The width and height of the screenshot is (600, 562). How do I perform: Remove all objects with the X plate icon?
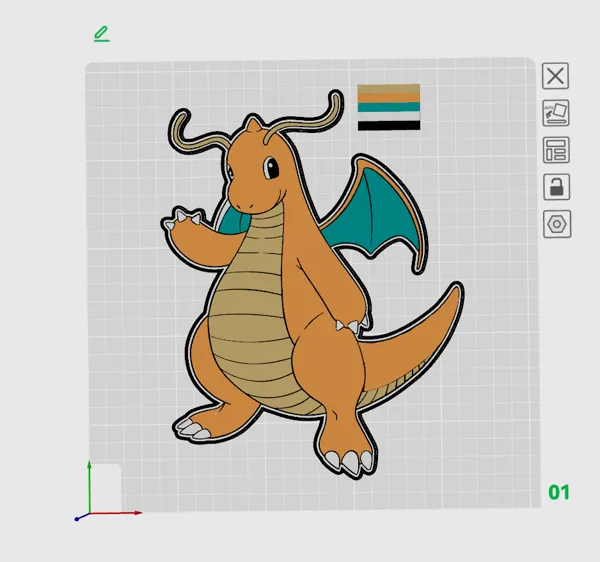pos(555,76)
